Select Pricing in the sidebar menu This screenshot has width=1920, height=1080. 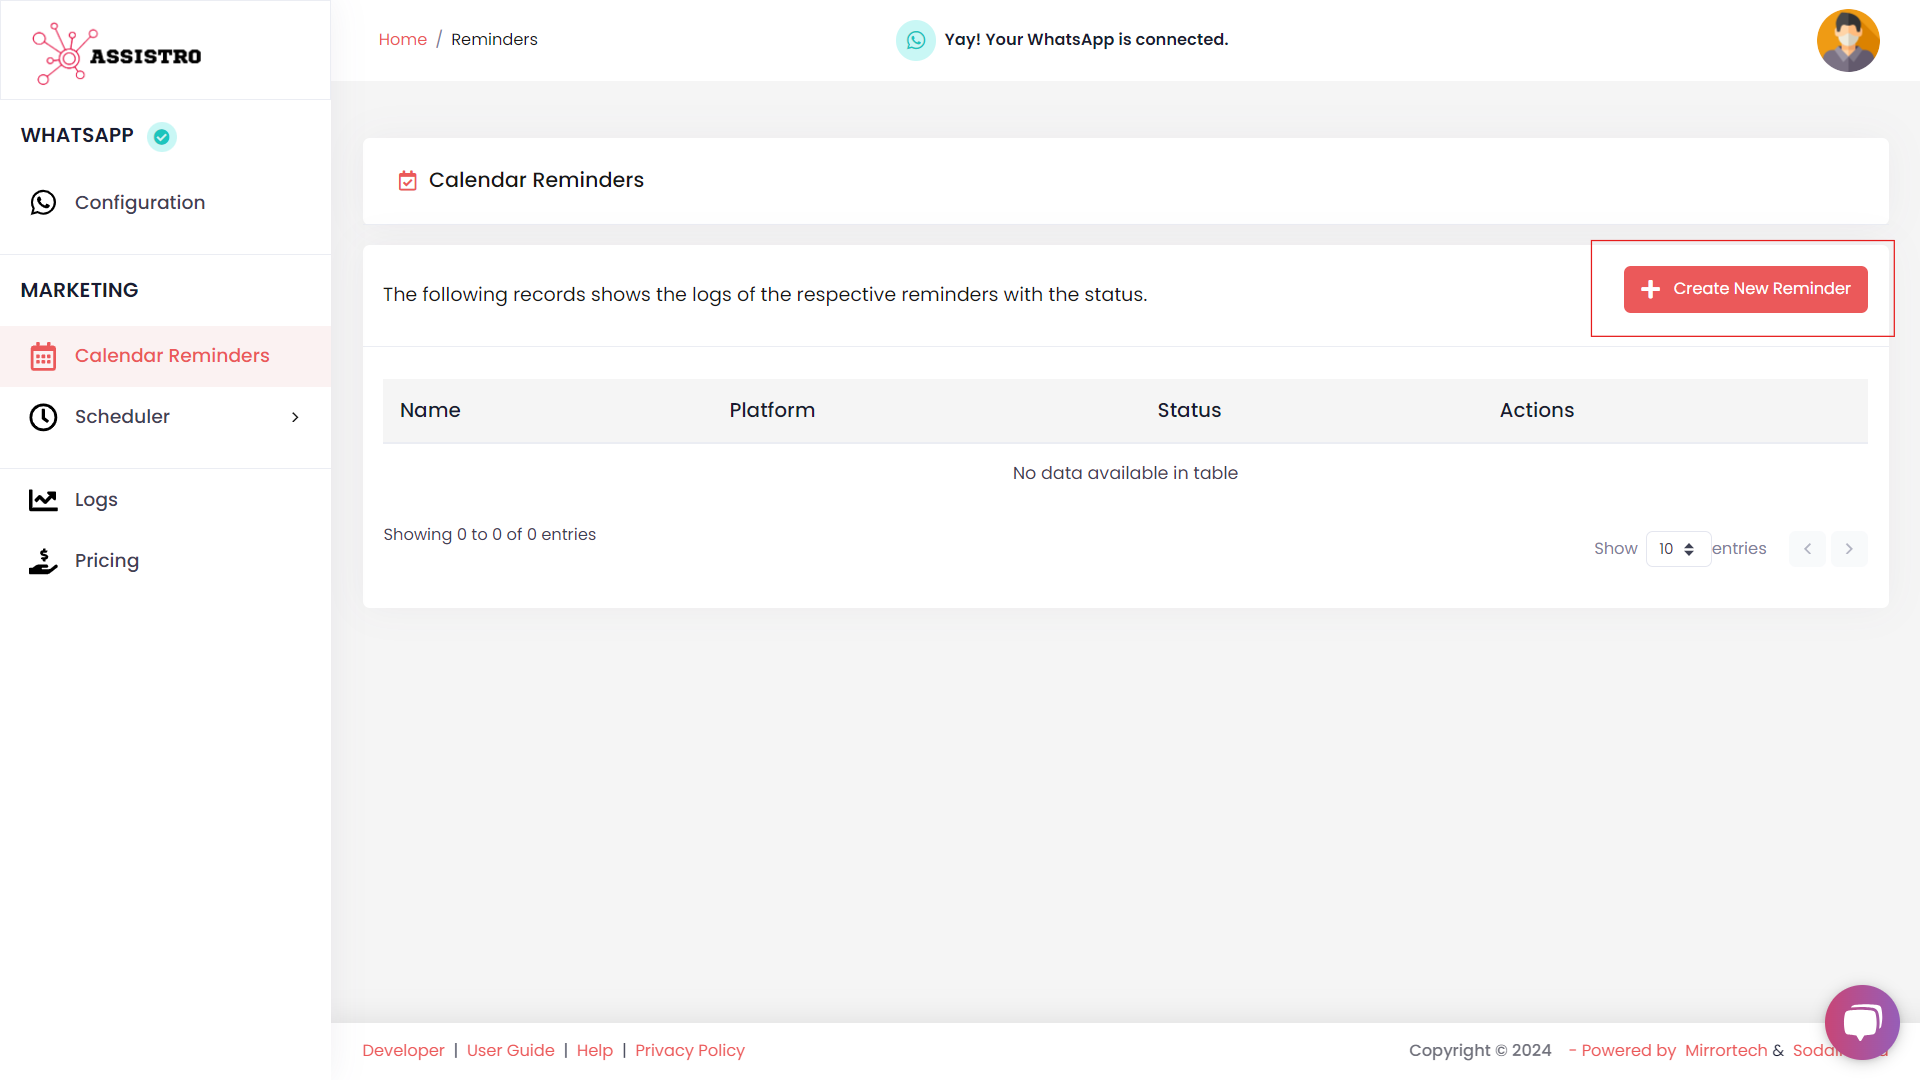pos(106,561)
